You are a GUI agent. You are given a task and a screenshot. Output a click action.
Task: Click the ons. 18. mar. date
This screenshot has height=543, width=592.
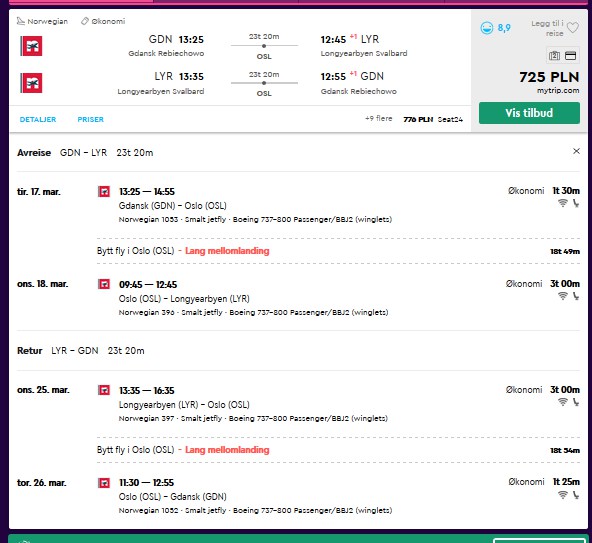tap(42, 284)
